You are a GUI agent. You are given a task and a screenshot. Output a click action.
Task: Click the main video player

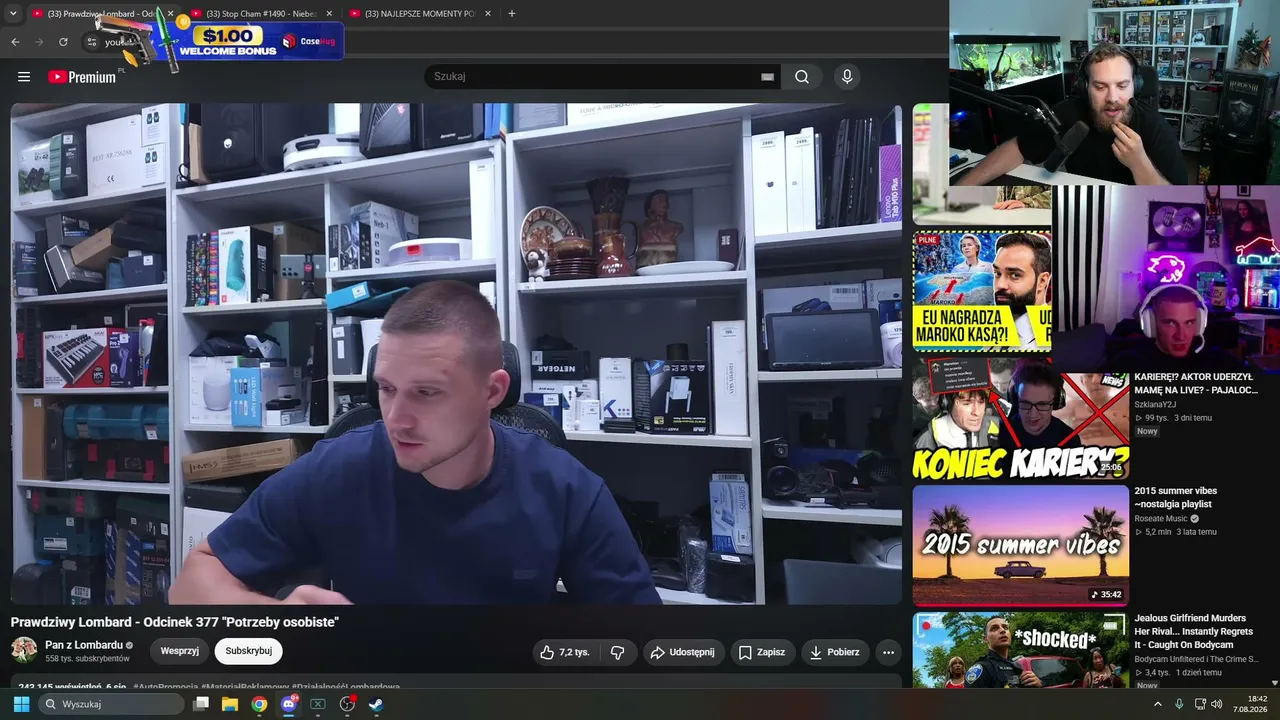click(x=456, y=354)
